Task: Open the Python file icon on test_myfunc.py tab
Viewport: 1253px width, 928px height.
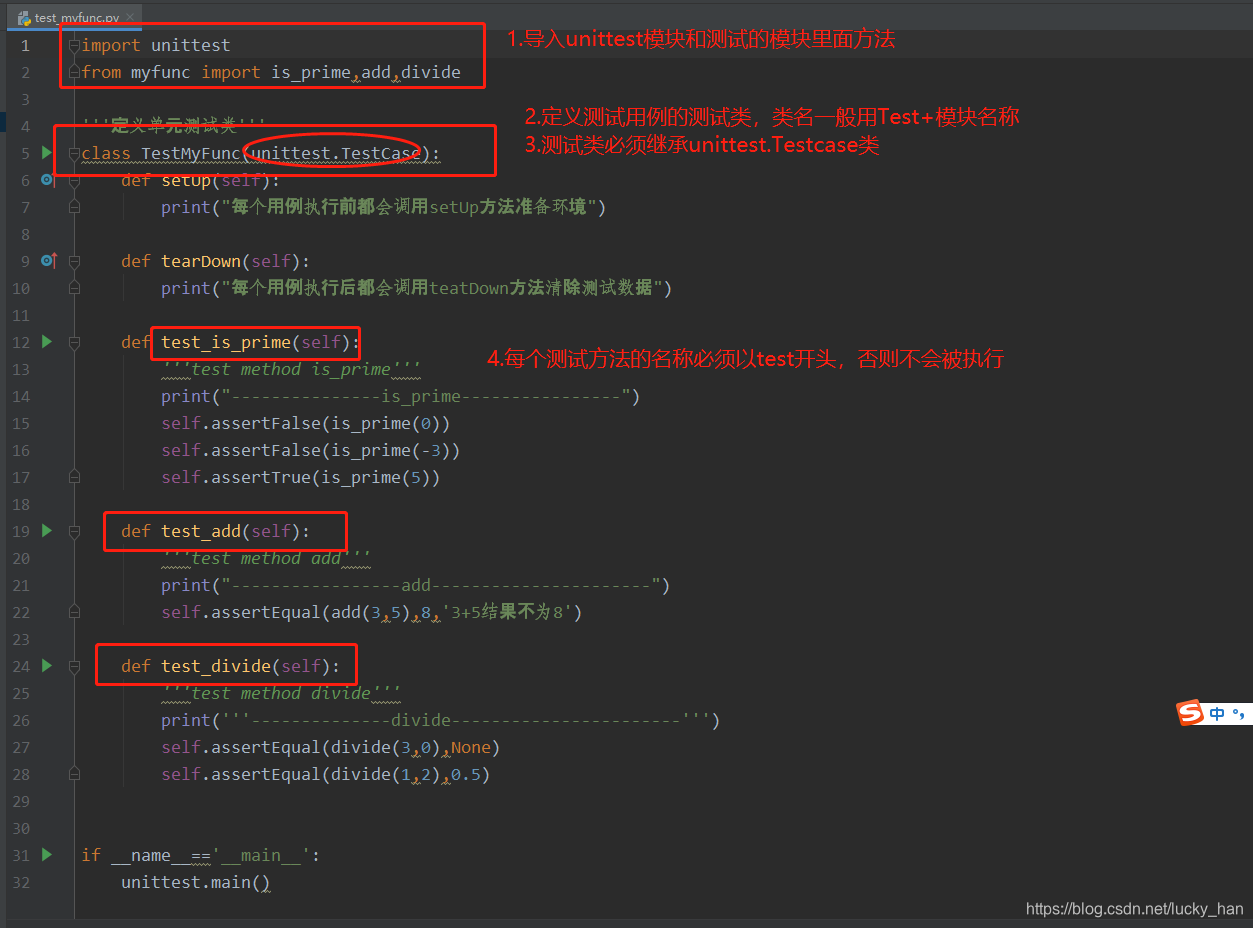Action: (x=24, y=18)
